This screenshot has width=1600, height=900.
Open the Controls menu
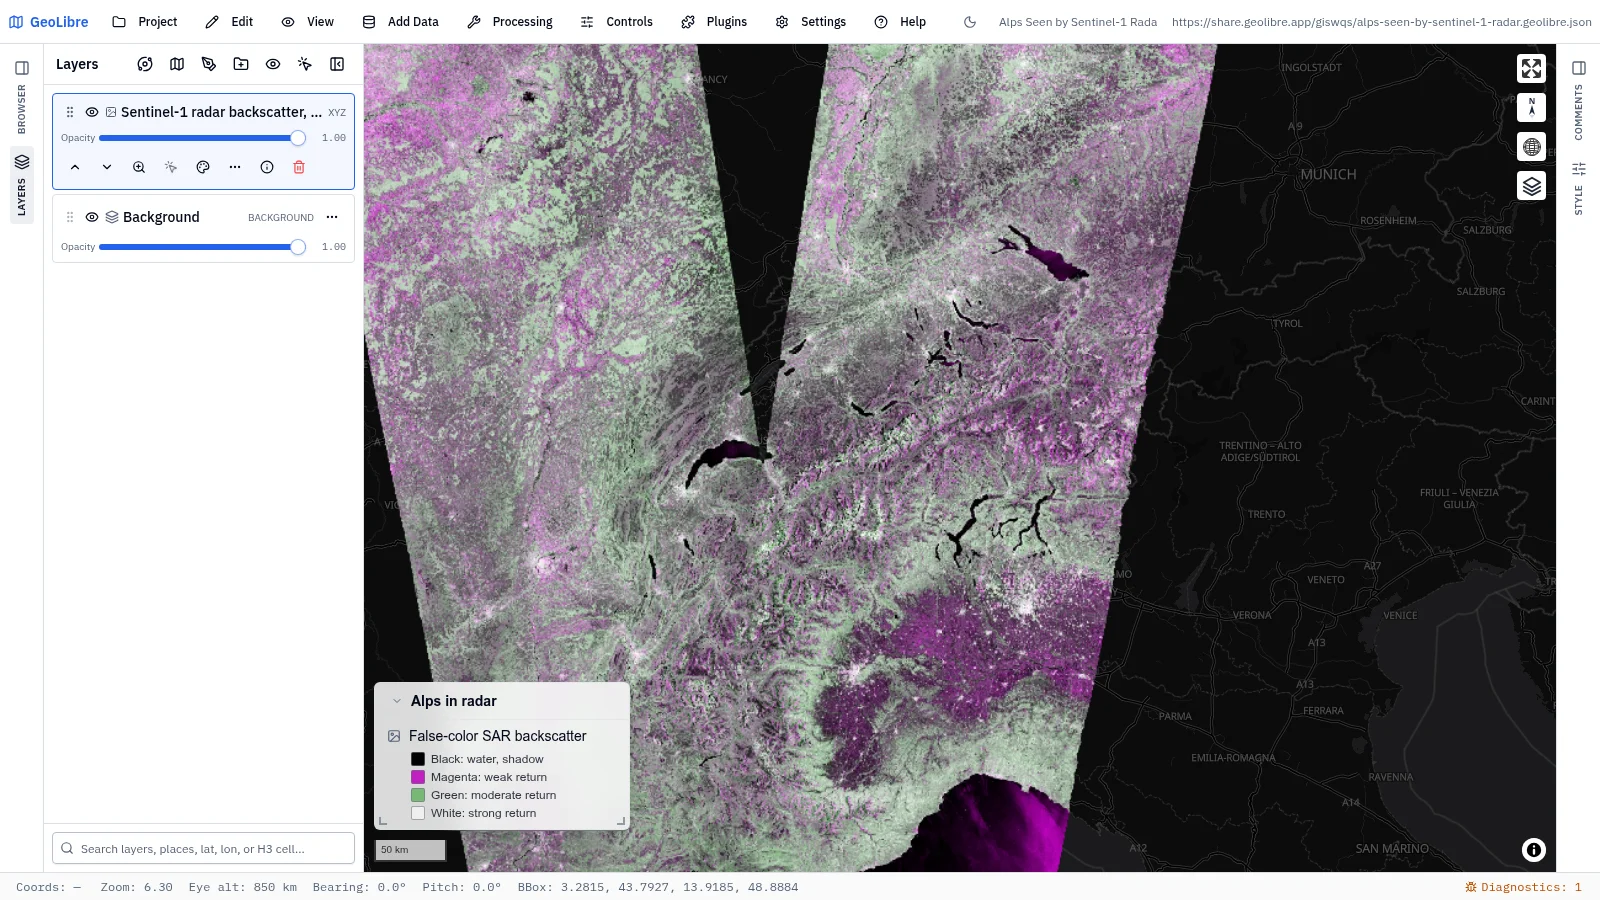(617, 22)
